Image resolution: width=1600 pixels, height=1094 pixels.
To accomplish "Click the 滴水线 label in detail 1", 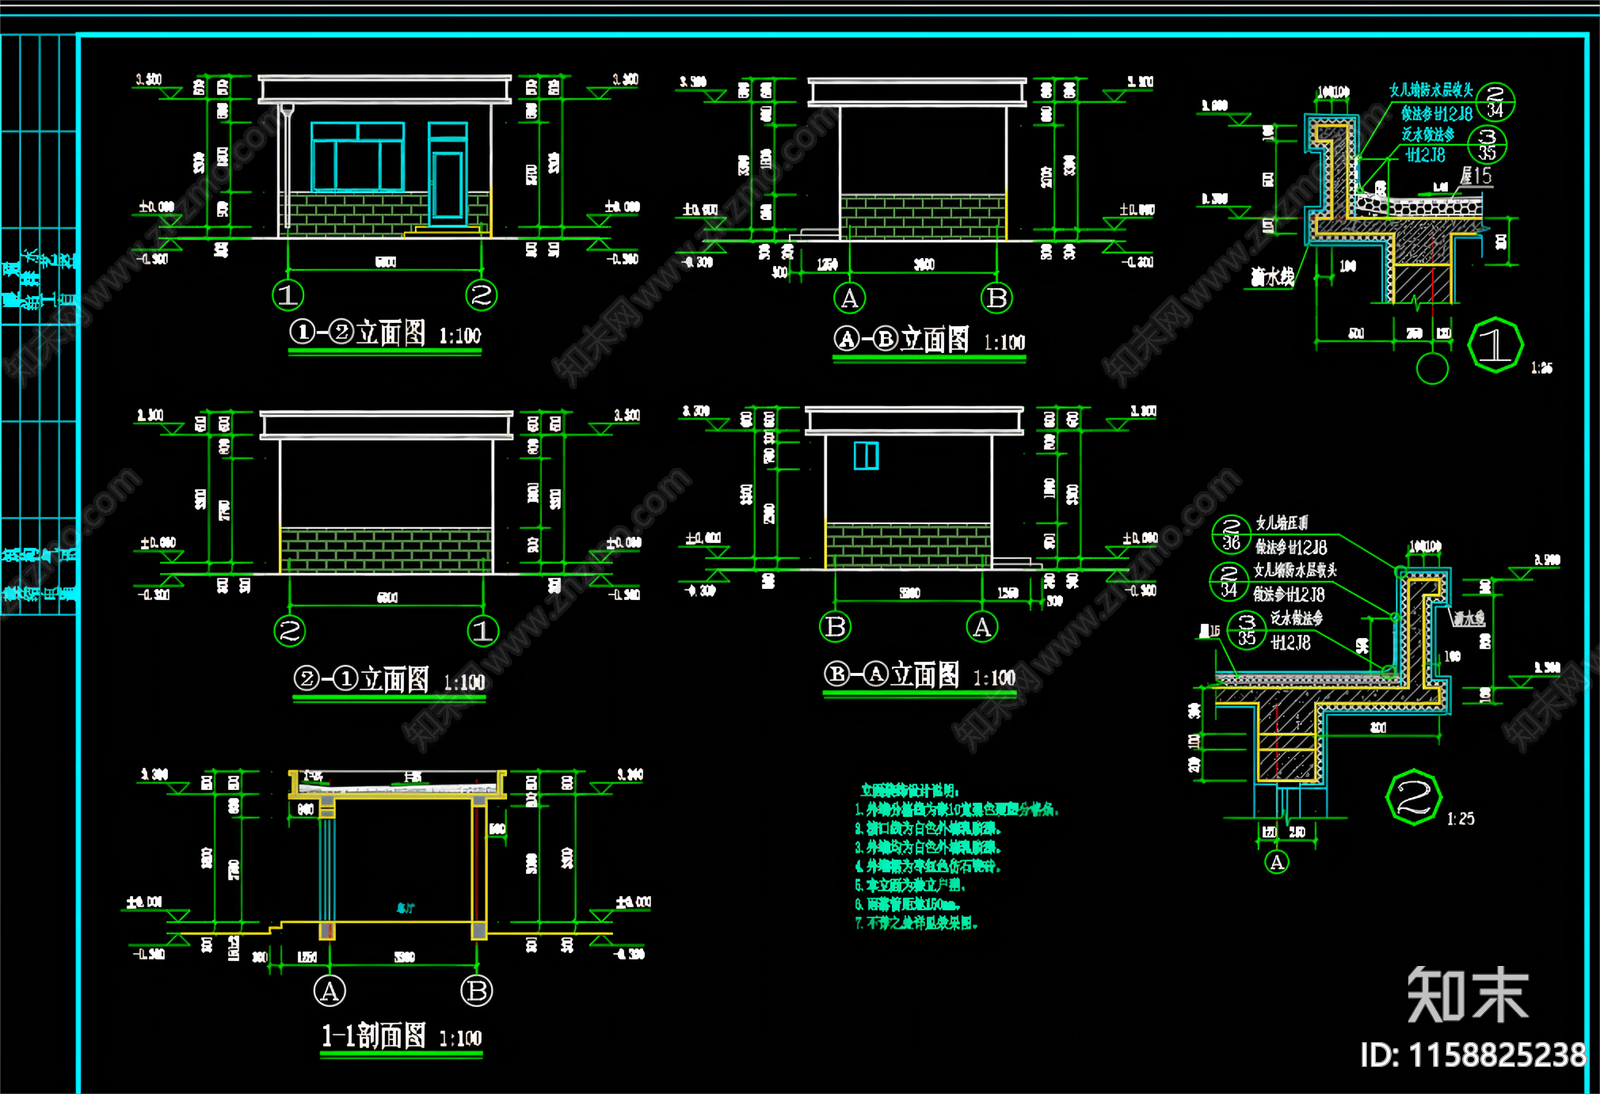I will (1272, 277).
